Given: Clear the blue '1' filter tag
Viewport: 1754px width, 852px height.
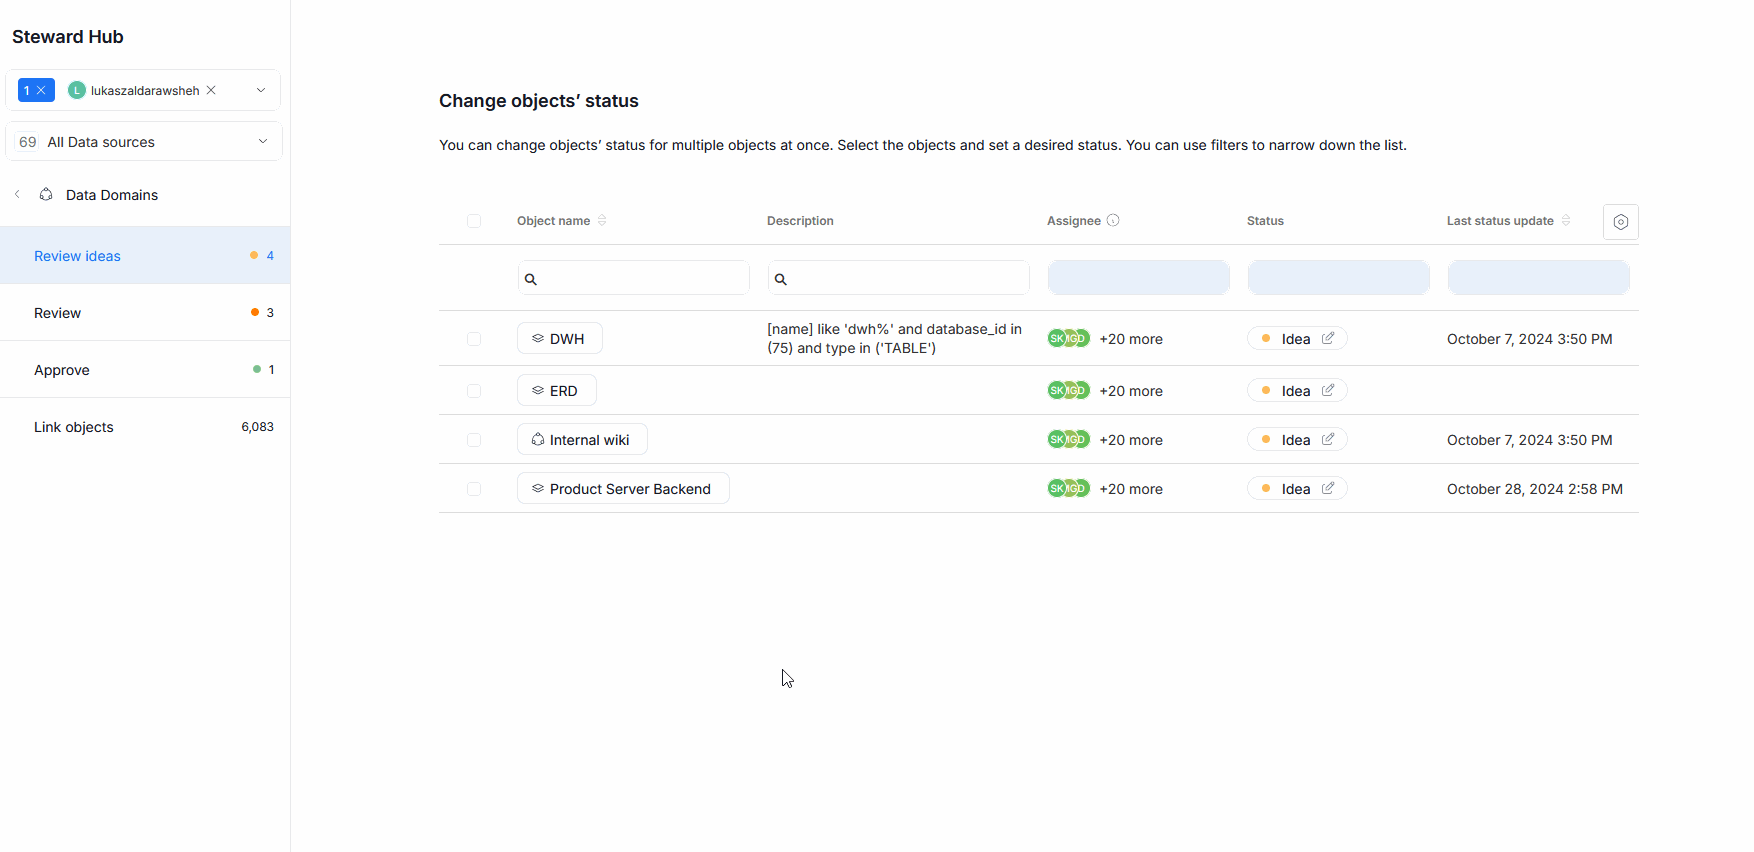Looking at the screenshot, I should tap(41, 90).
